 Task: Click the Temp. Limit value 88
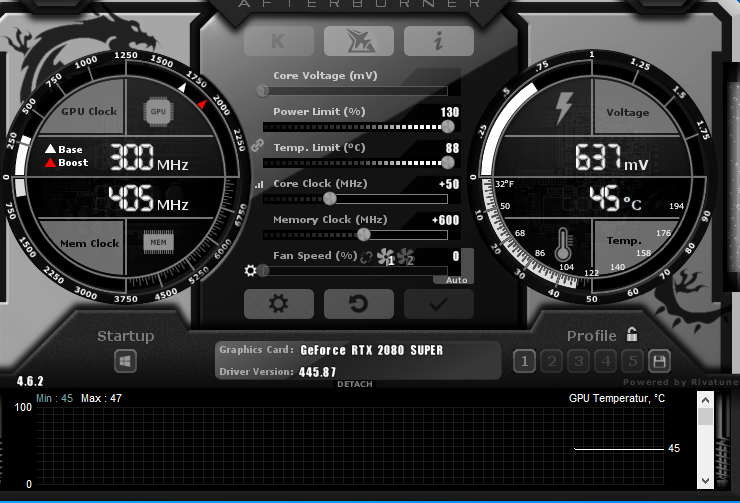click(x=452, y=148)
